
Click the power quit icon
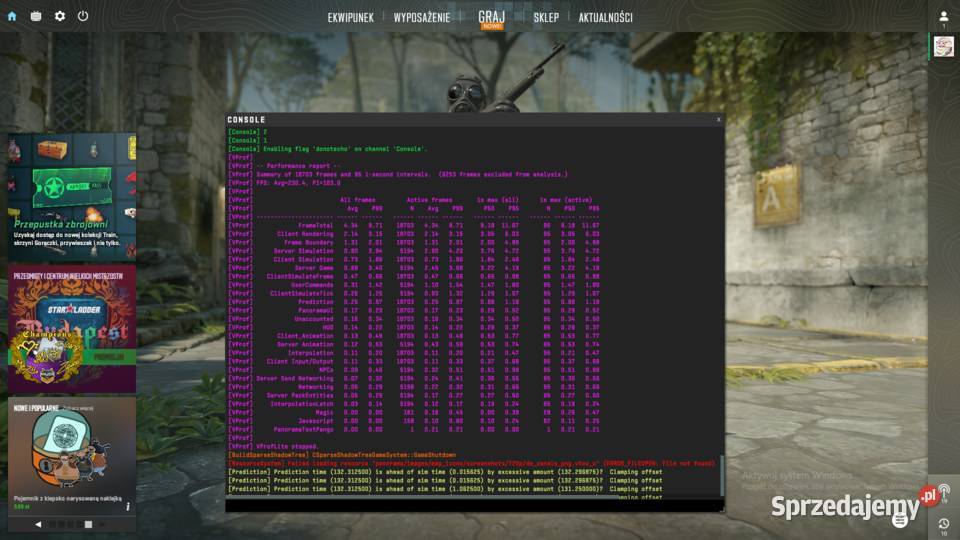83,16
